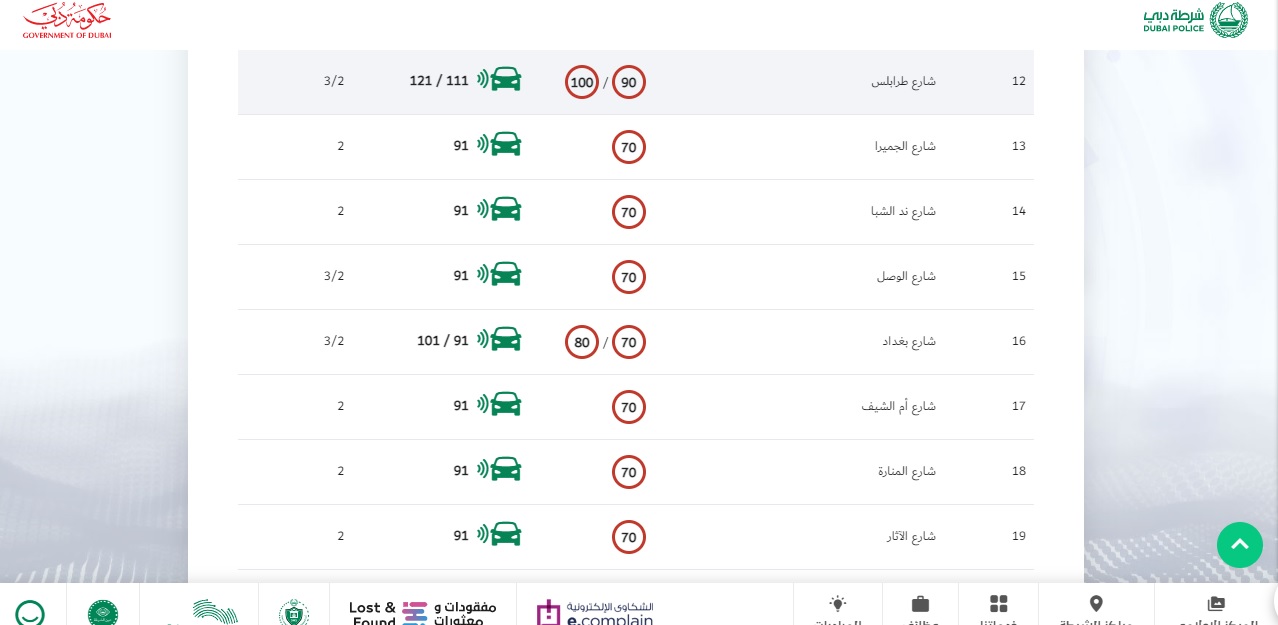Select street name in row 15
The height and width of the screenshot is (625, 1278).
point(906,276)
